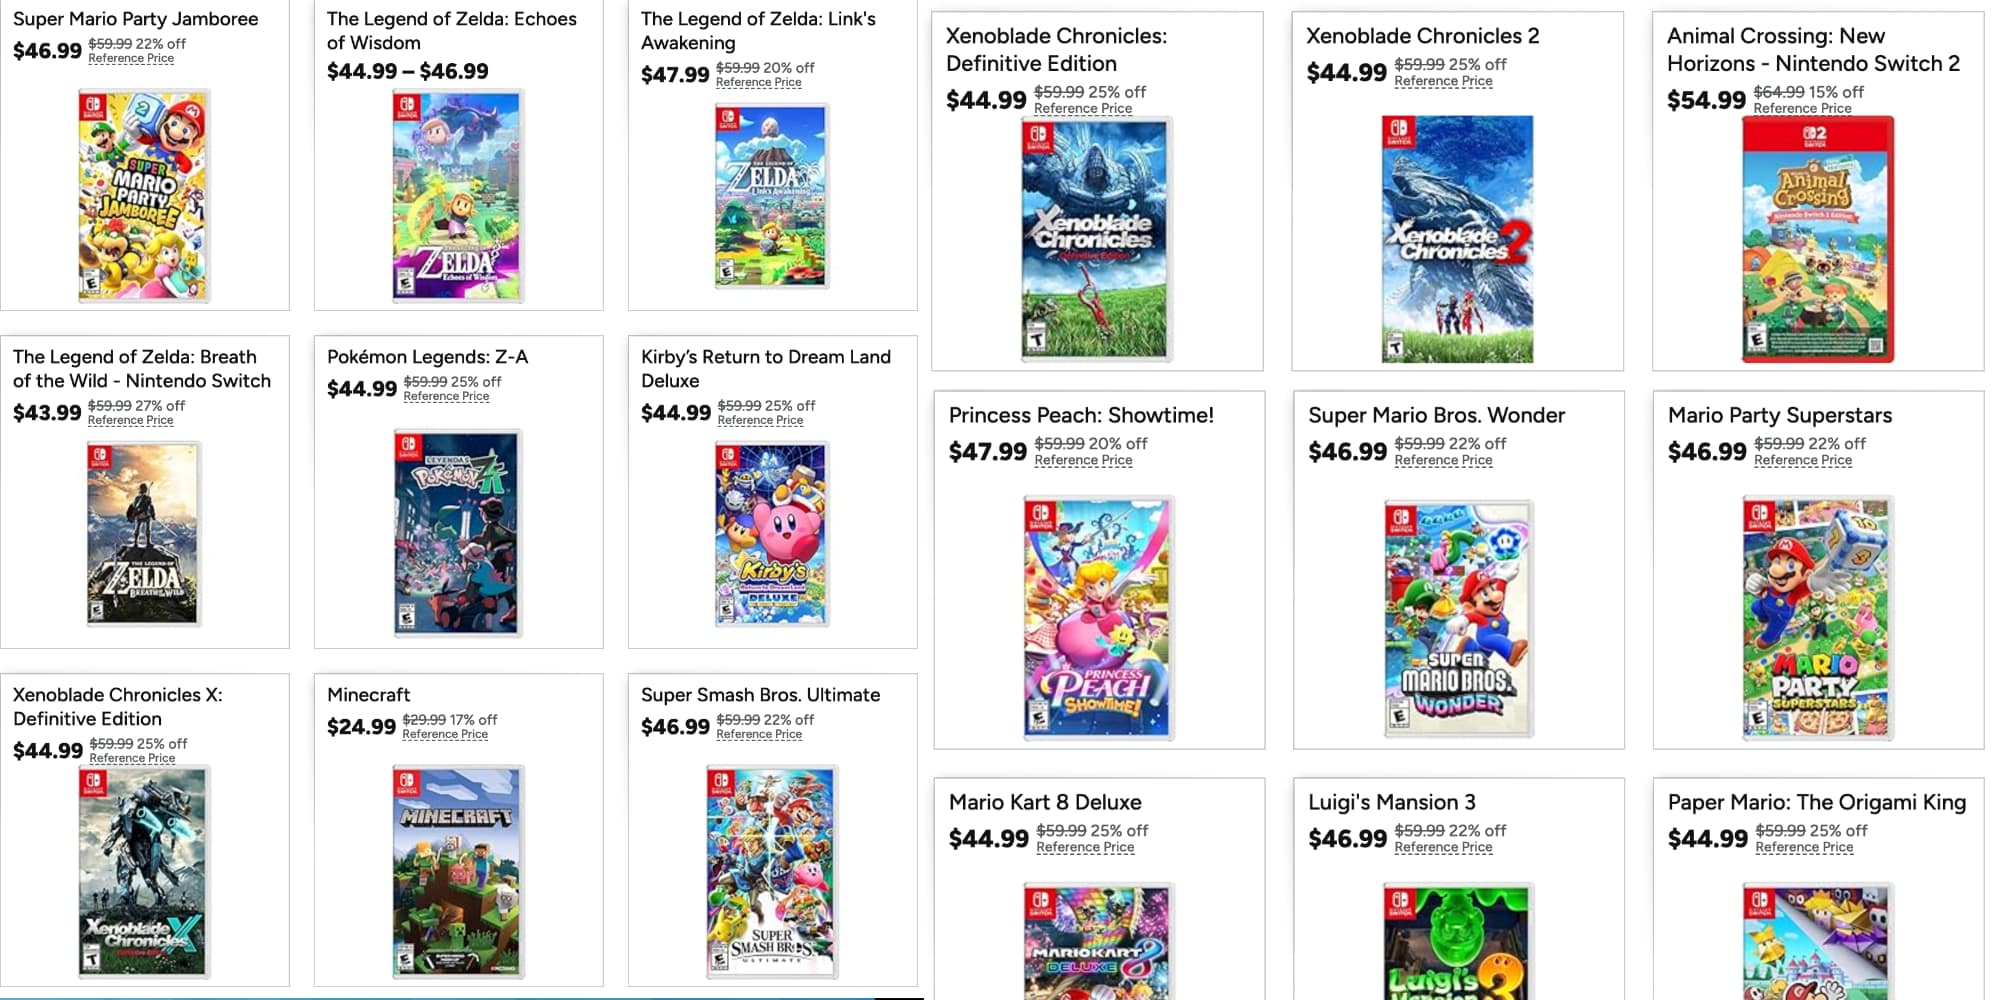The height and width of the screenshot is (1000, 2000).
Task: Open the Super Mario Party Jamboree cover image
Action: (x=144, y=196)
